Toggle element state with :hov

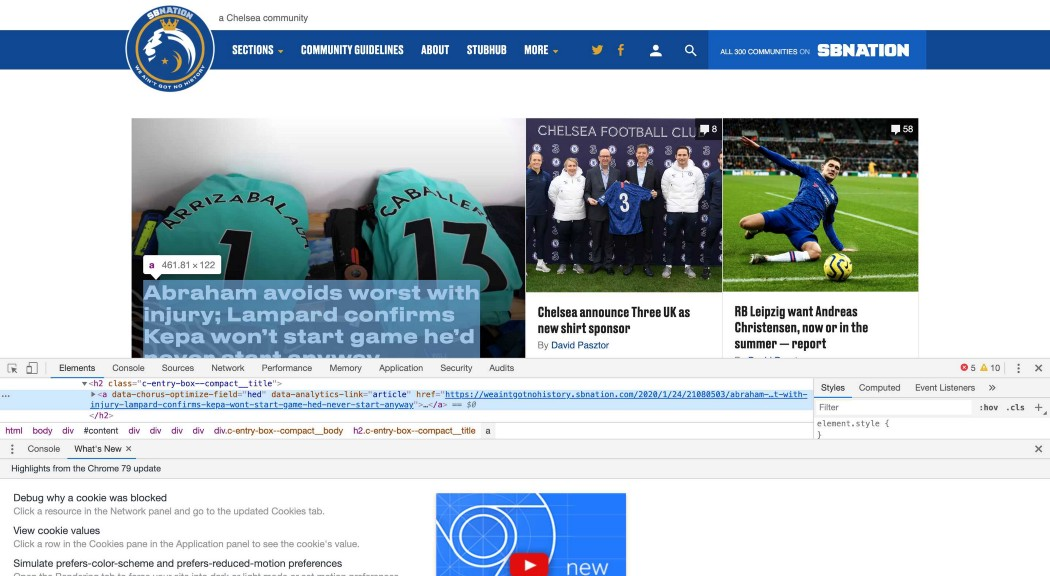988,408
